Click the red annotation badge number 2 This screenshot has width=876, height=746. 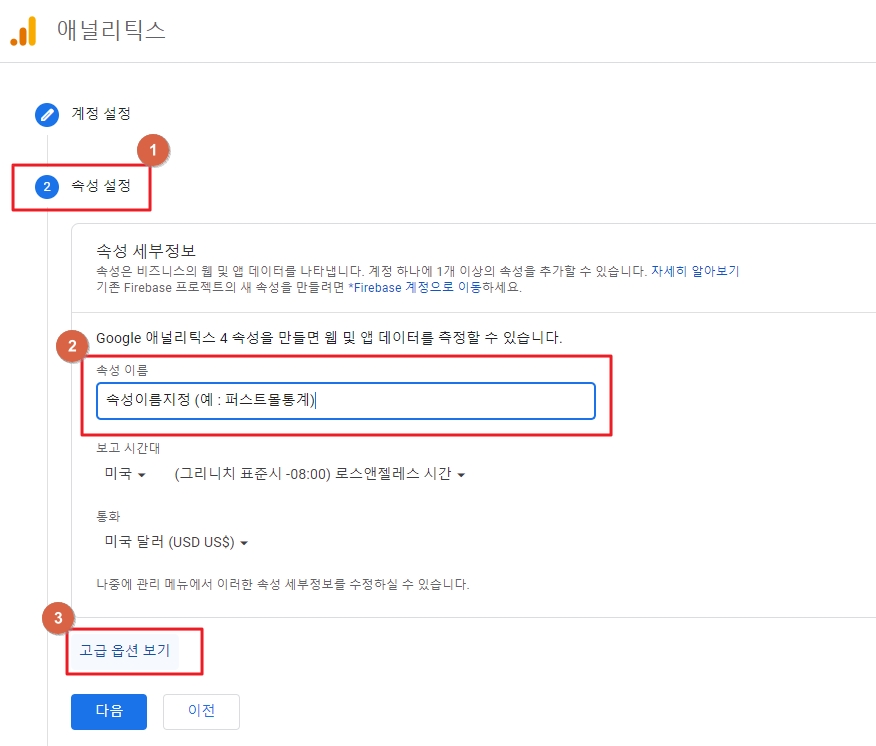[x=72, y=346]
